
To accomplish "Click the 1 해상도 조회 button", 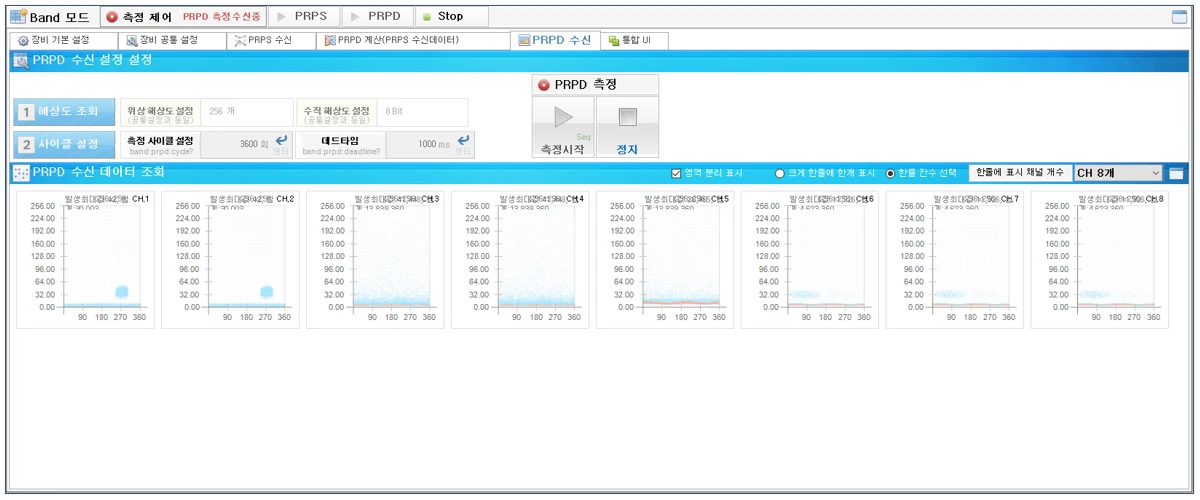I will pyautogui.click(x=64, y=111).
